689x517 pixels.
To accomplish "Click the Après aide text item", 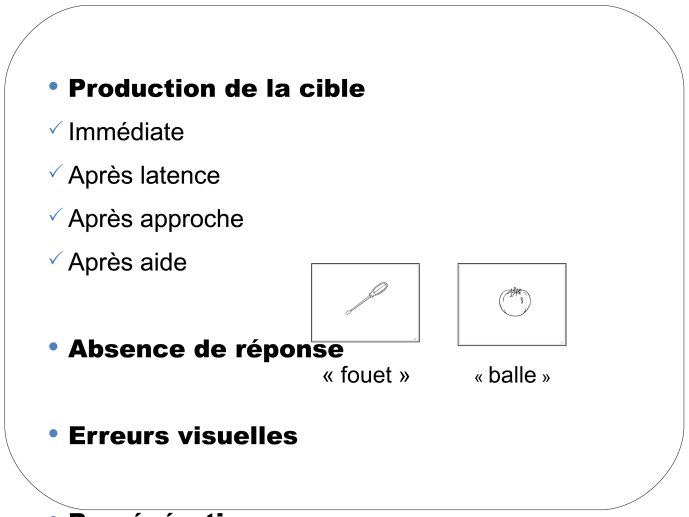I will (x=127, y=262).
